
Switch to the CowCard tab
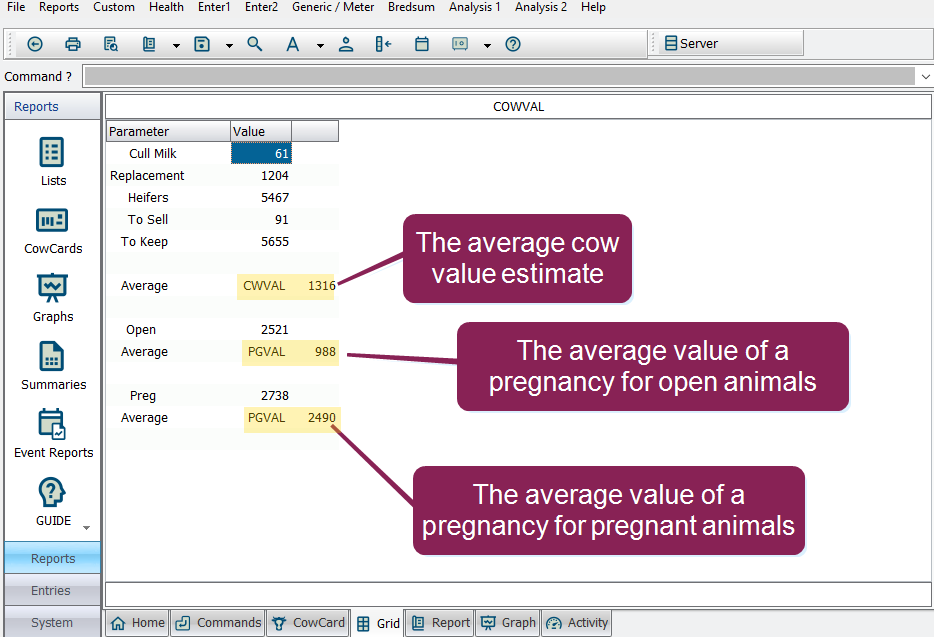coord(308,623)
